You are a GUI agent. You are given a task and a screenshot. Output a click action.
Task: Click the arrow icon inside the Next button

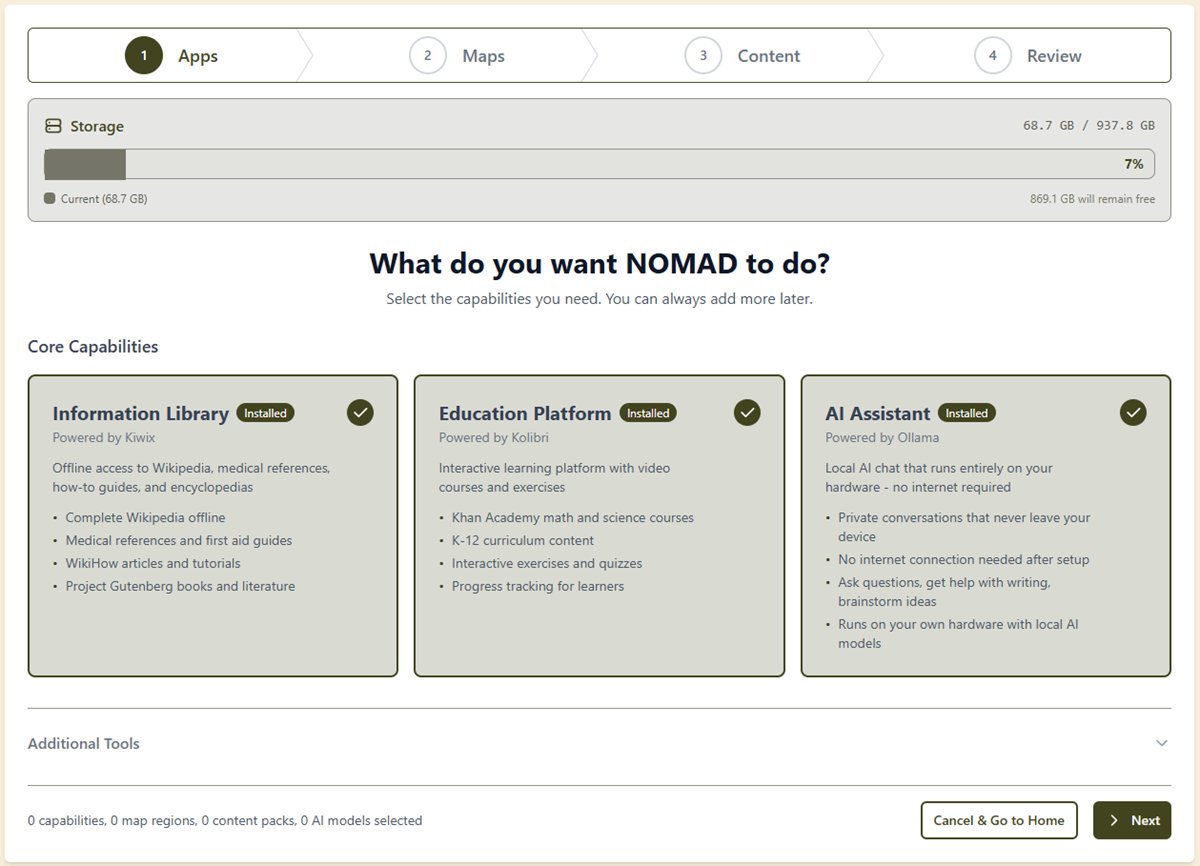[1113, 820]
